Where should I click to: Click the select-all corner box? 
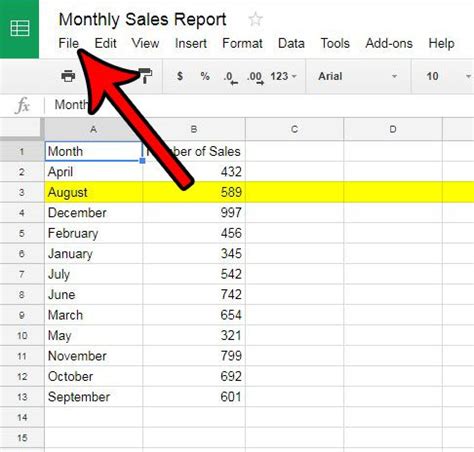pos(22,129)
